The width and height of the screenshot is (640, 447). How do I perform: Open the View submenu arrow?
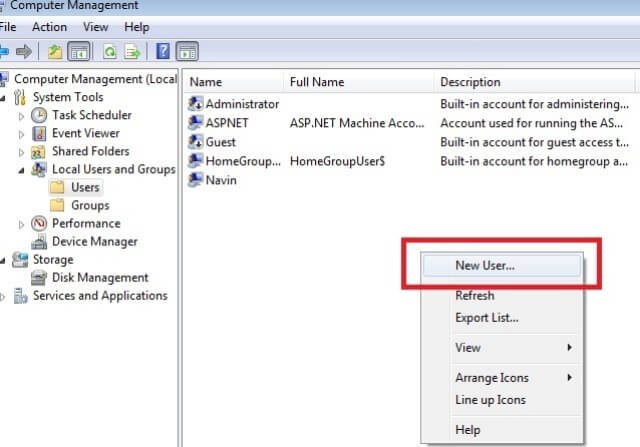[569, 347]
